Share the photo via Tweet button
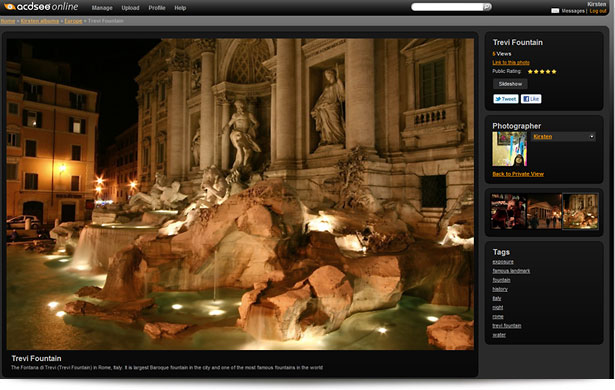This screenshot has height=390, width=615. coord(506,99)
